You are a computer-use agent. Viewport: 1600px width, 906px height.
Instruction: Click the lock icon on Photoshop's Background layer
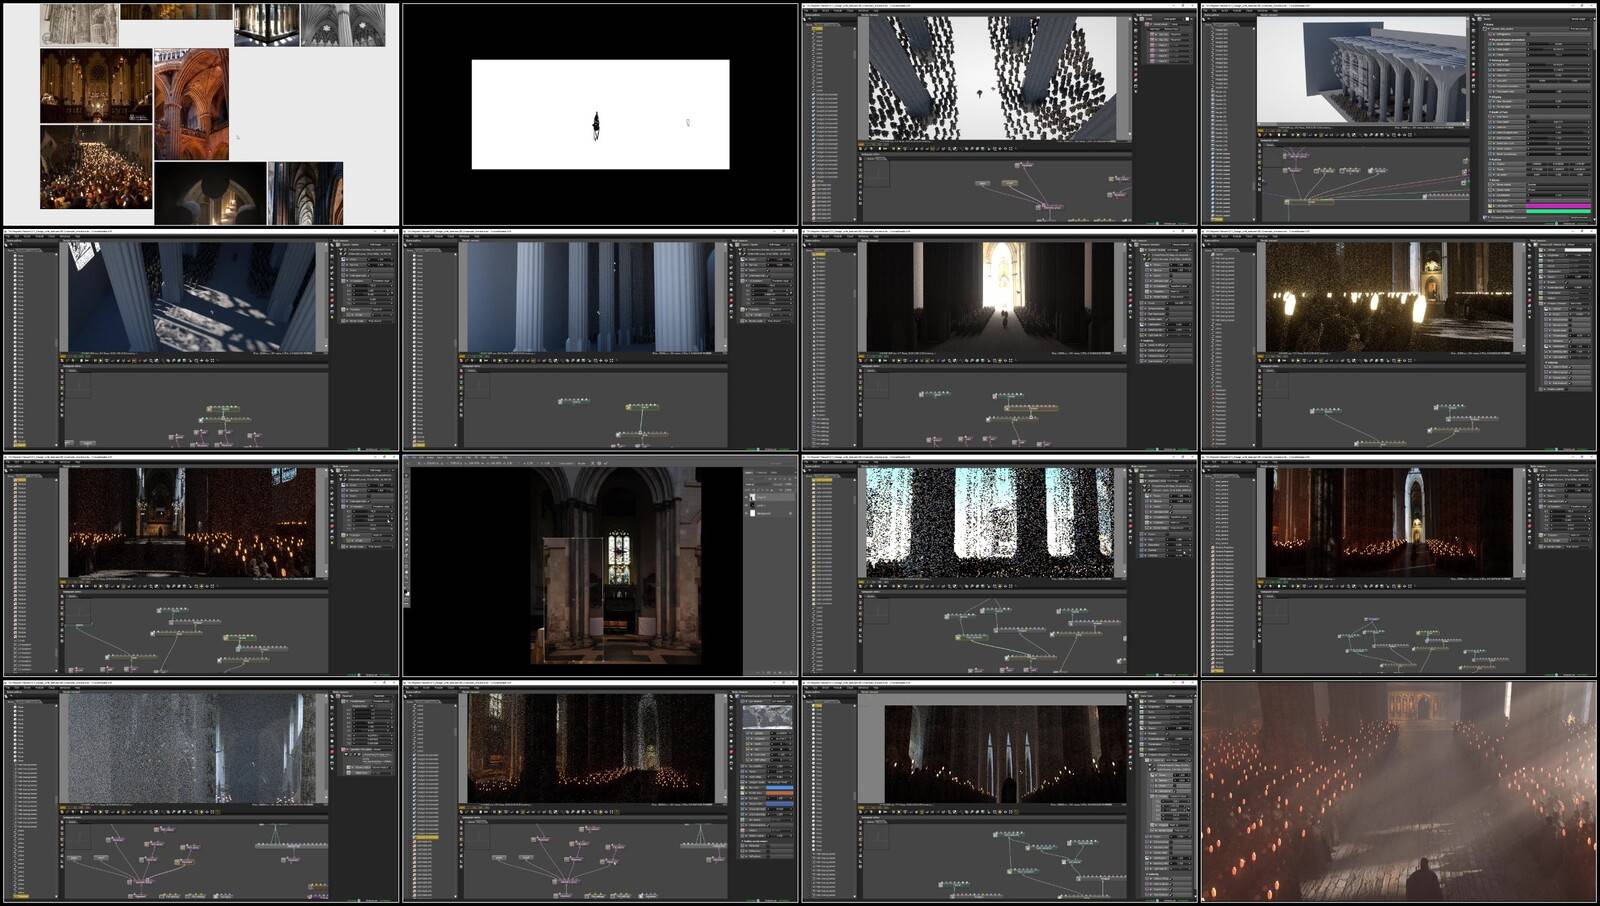coord(791,513)
